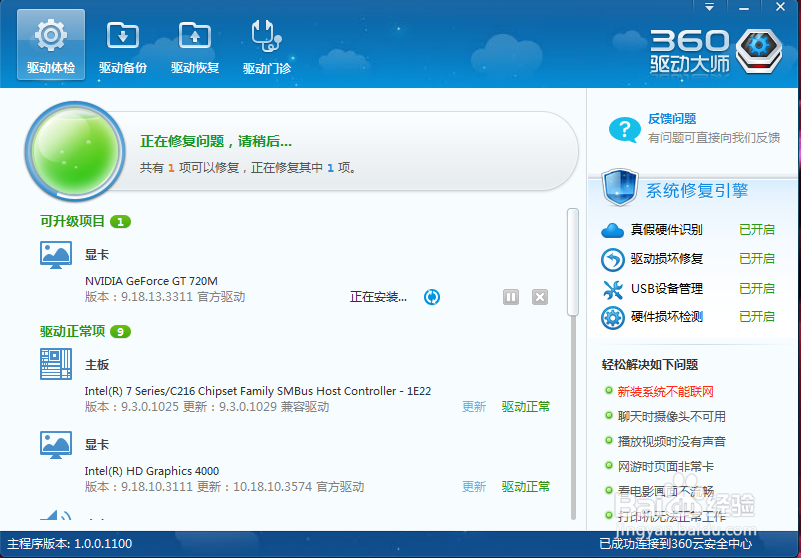Click the 硬件损坏检测 gear icon

[x=612, y=318]
